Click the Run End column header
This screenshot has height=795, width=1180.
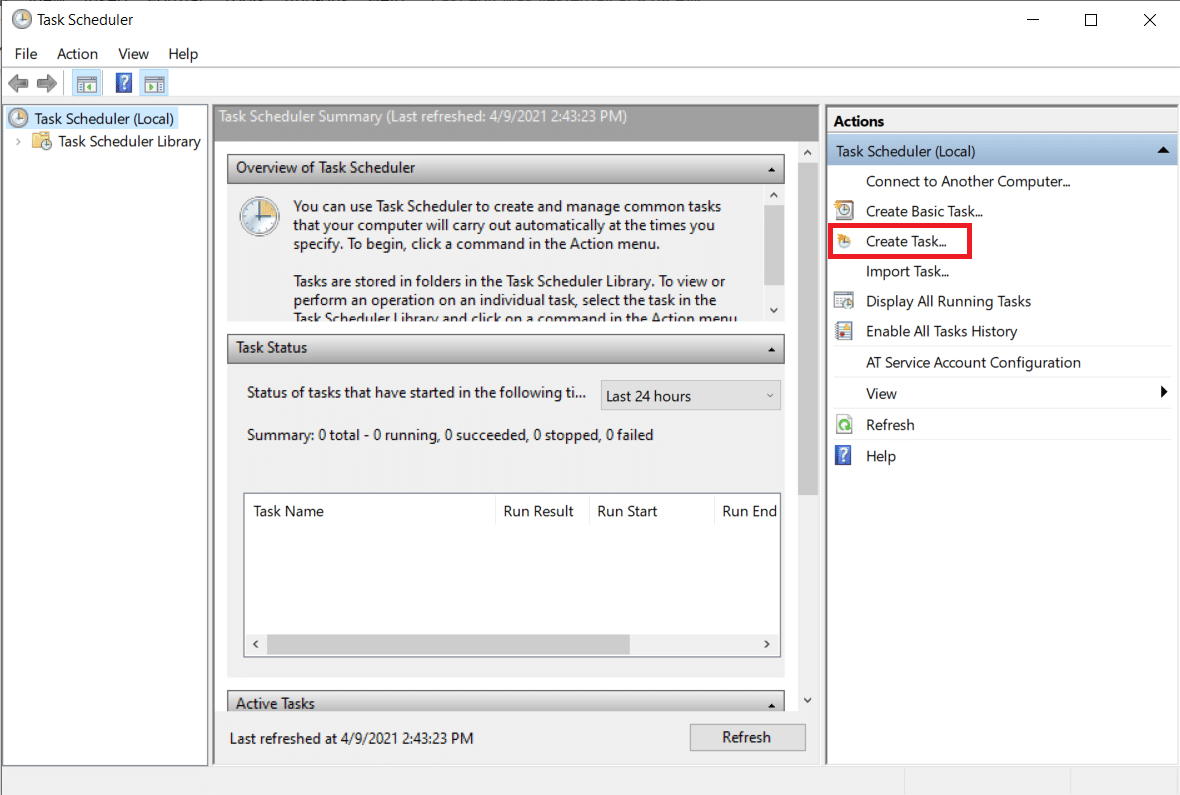(x=747, y=511)
